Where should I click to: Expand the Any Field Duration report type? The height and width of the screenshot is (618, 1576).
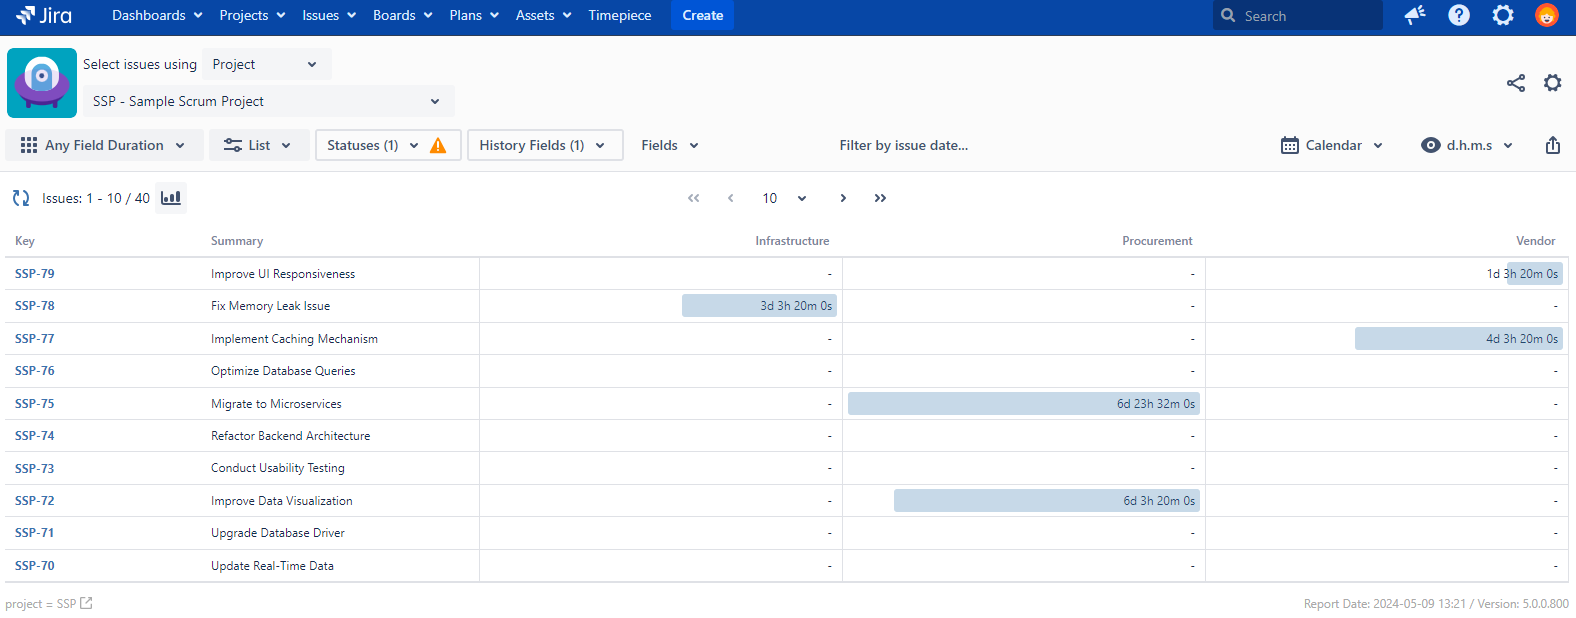click(104, 145)
